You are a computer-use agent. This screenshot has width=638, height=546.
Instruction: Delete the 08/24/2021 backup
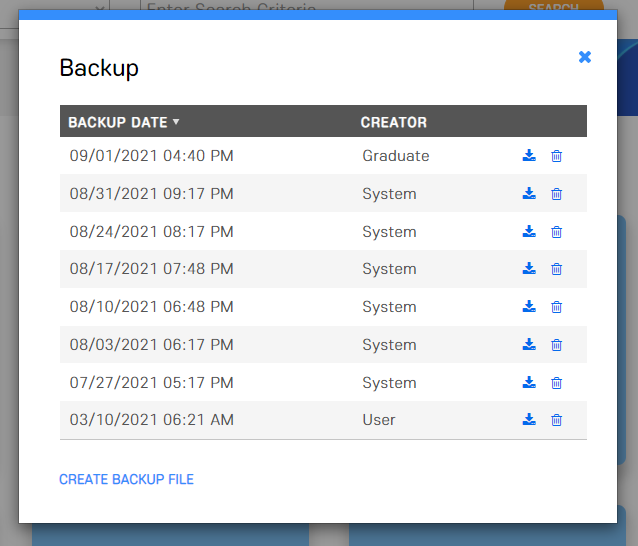(557, 232)
